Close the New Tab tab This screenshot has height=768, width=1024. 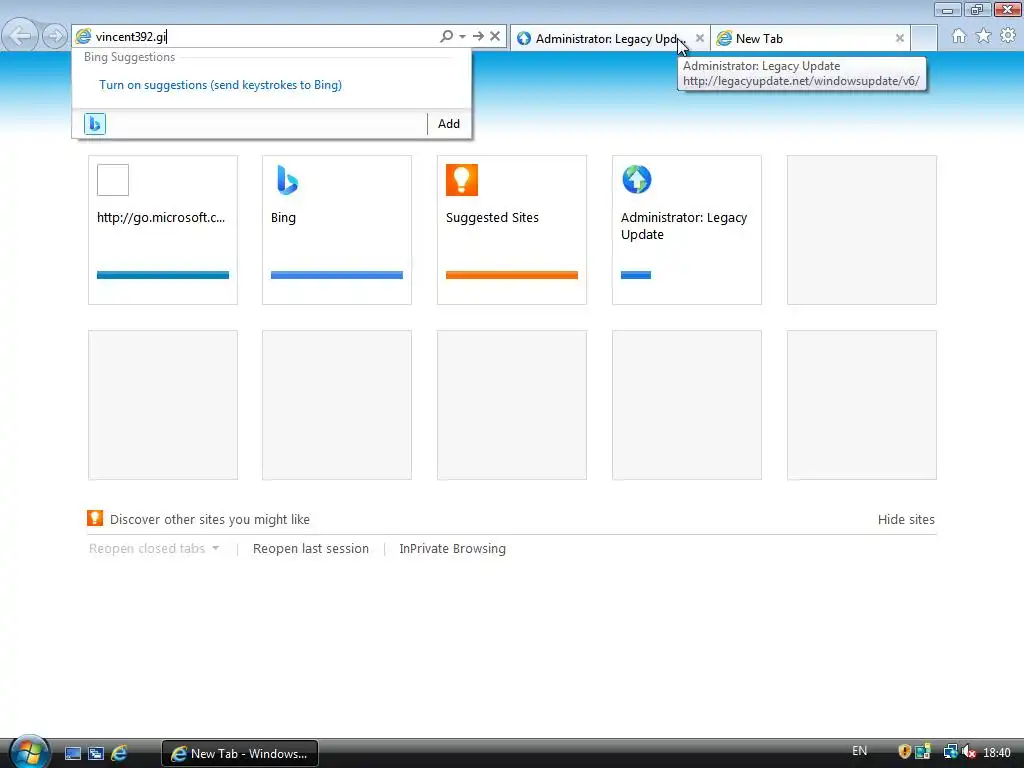pyautogui.click(x=899, y=39)
